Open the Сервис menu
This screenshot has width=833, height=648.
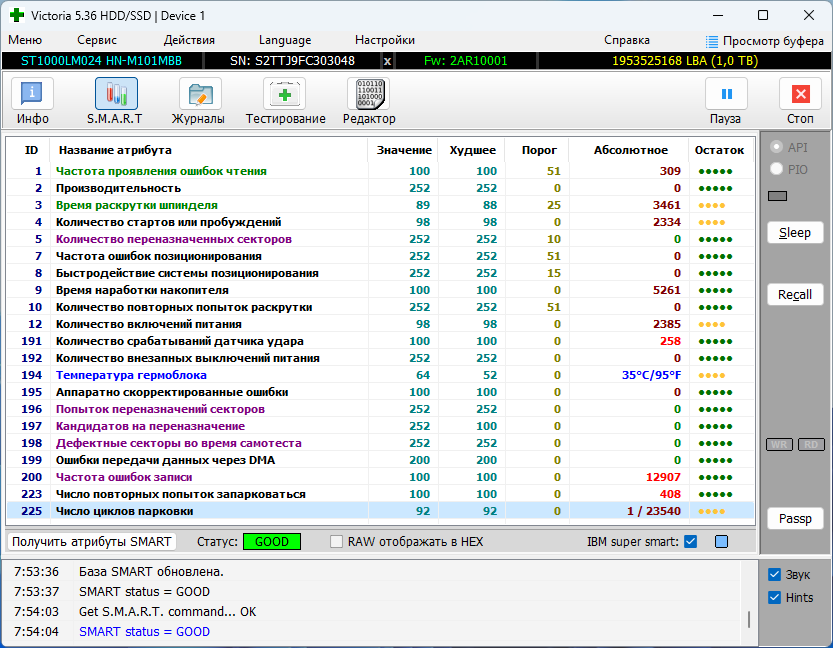[x=97, y=40]
